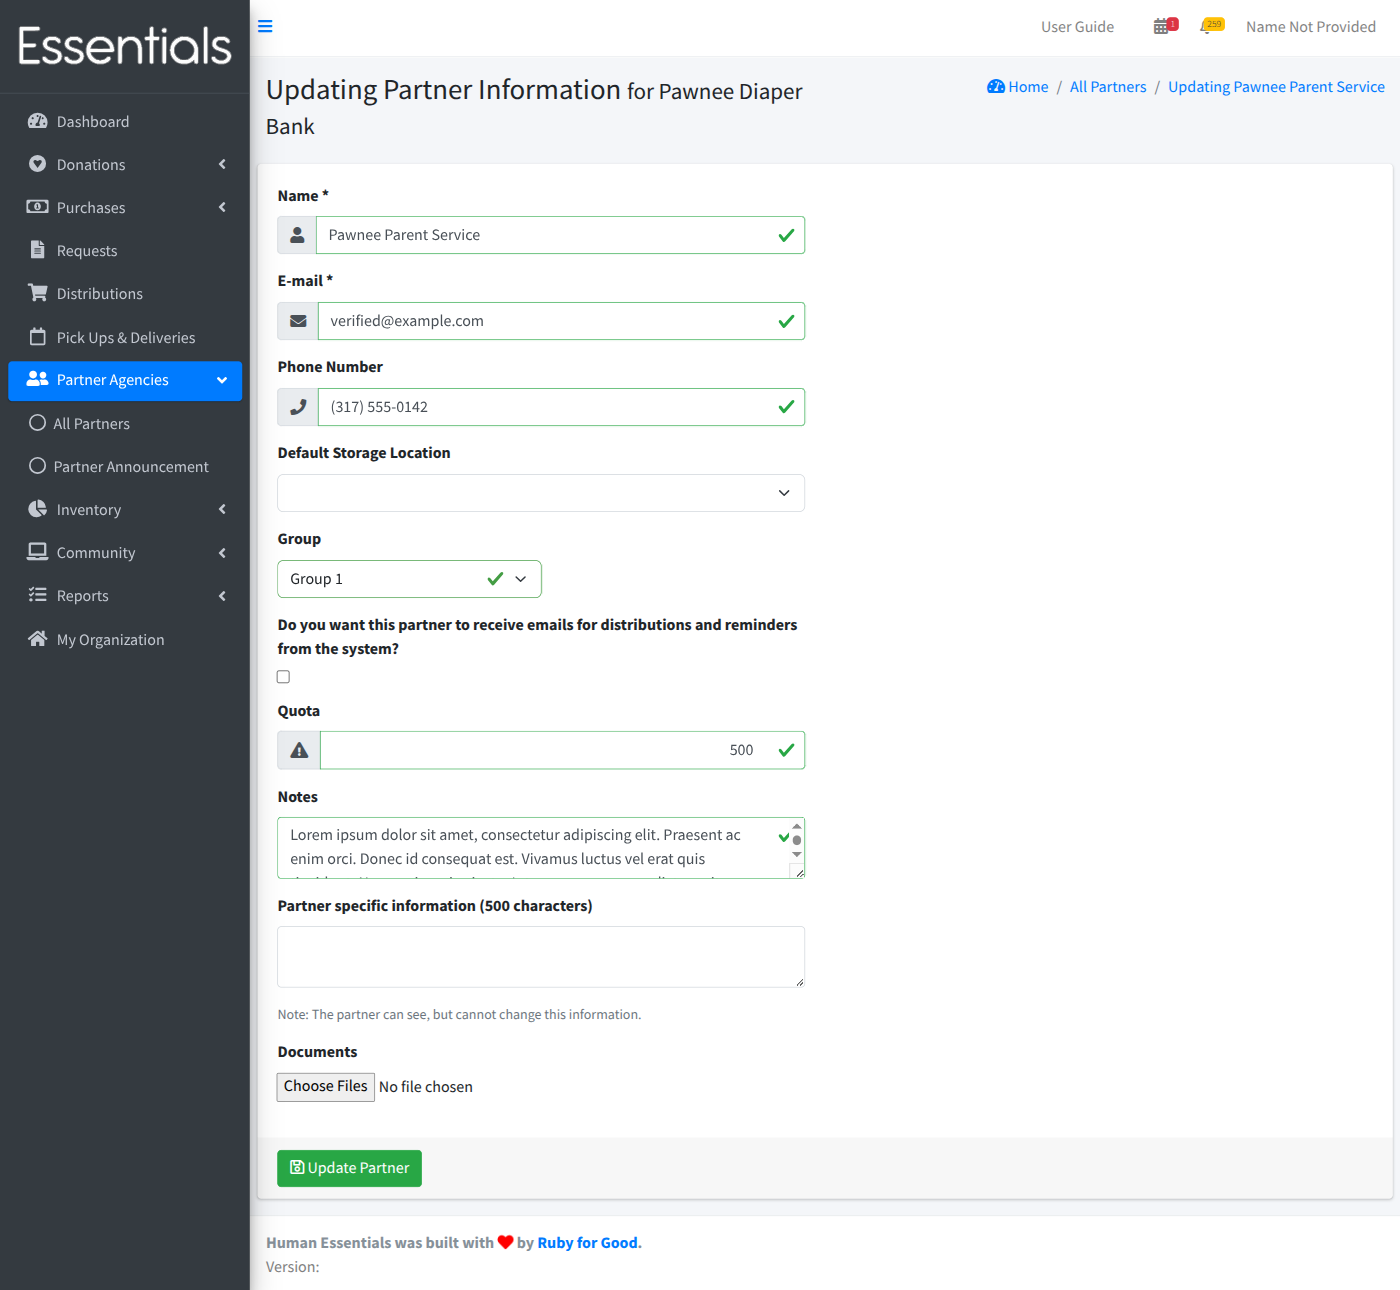Go to Distributions in the sidebar

click(x=125, y=293)
